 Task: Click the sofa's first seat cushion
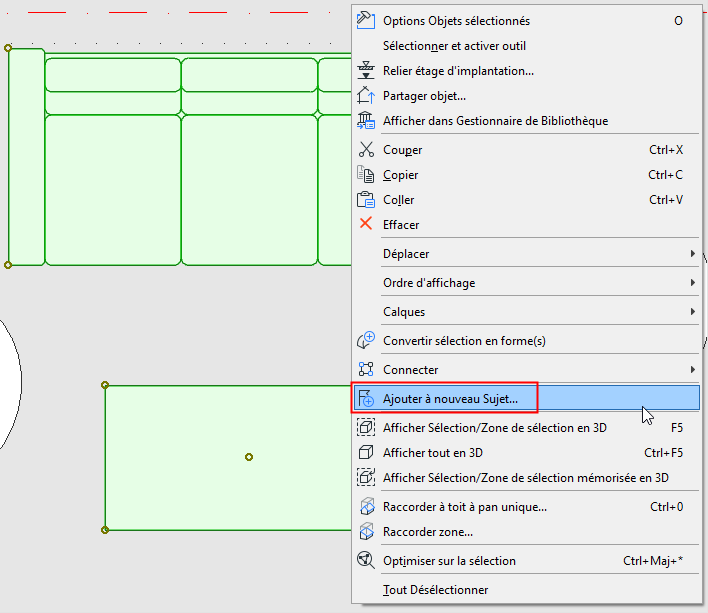pyautogui.click(x=113, y=190)
